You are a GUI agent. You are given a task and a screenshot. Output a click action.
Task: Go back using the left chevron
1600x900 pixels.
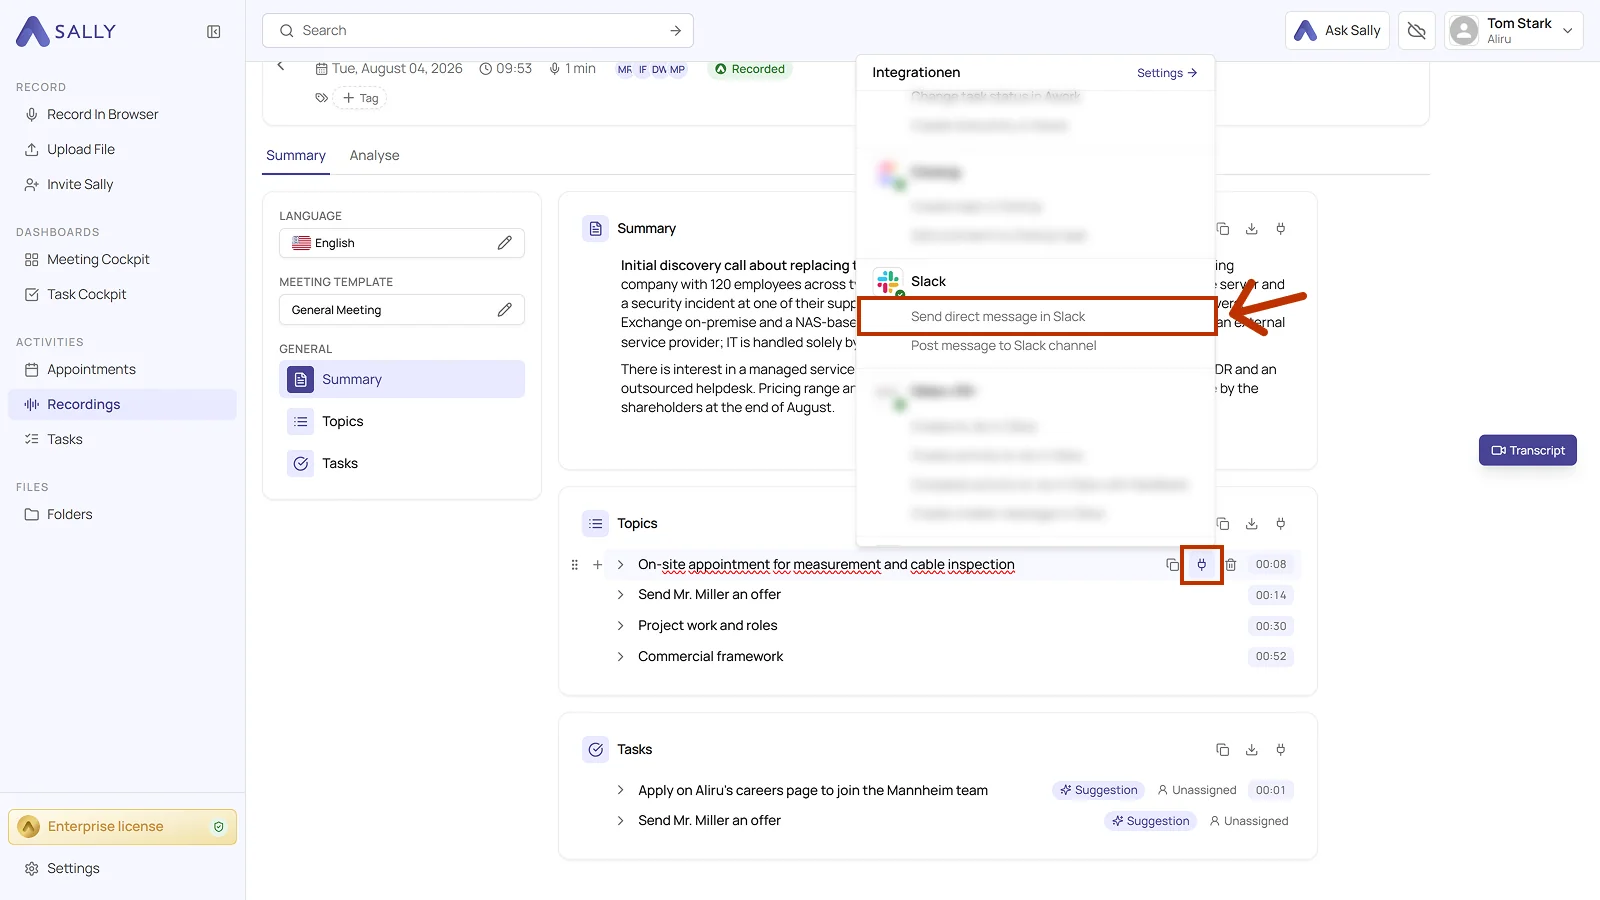pos(281,66)
